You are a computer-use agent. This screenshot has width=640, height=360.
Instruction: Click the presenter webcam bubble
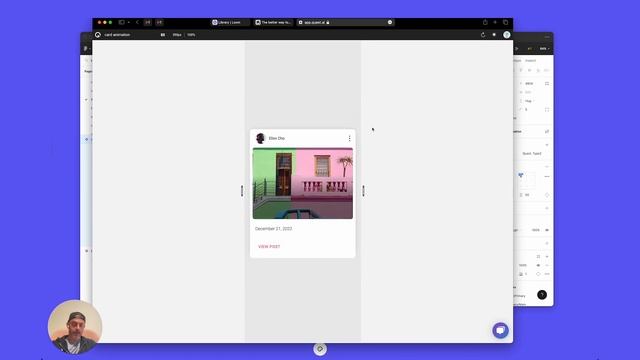pos(75,327)
